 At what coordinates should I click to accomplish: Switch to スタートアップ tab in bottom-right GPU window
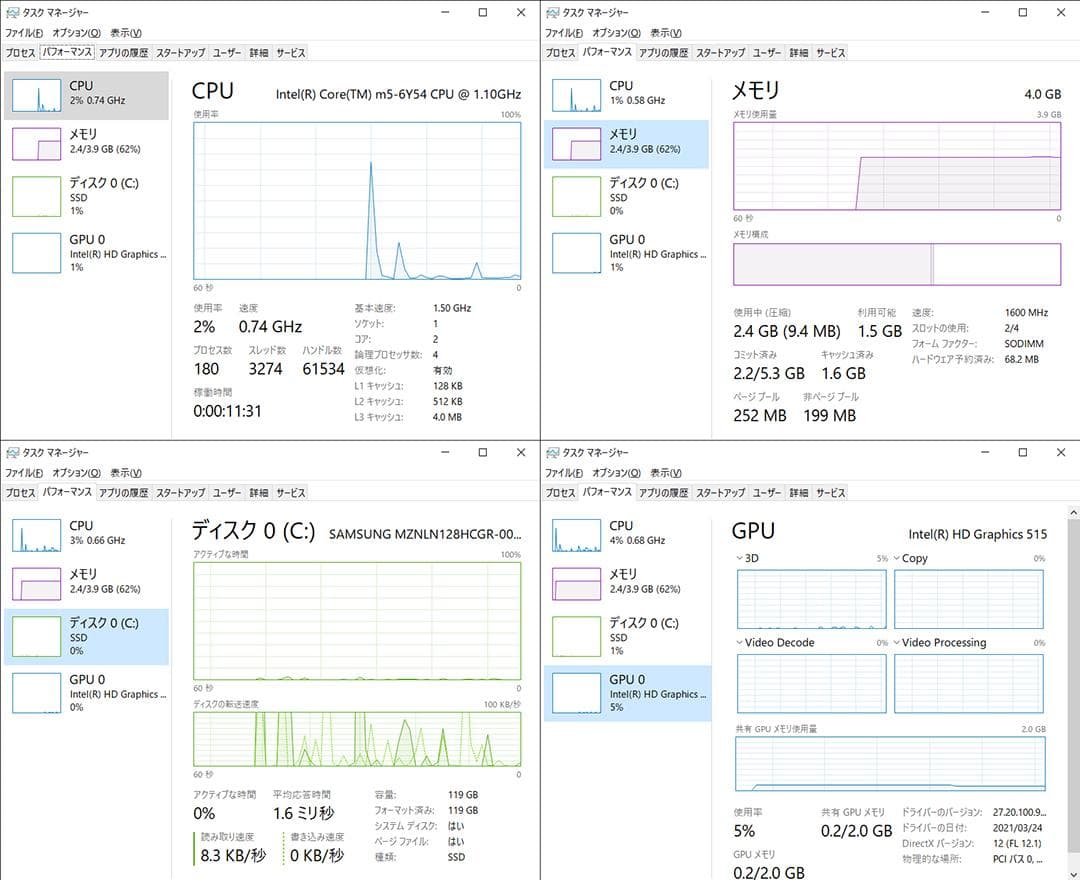pos(720,492)
